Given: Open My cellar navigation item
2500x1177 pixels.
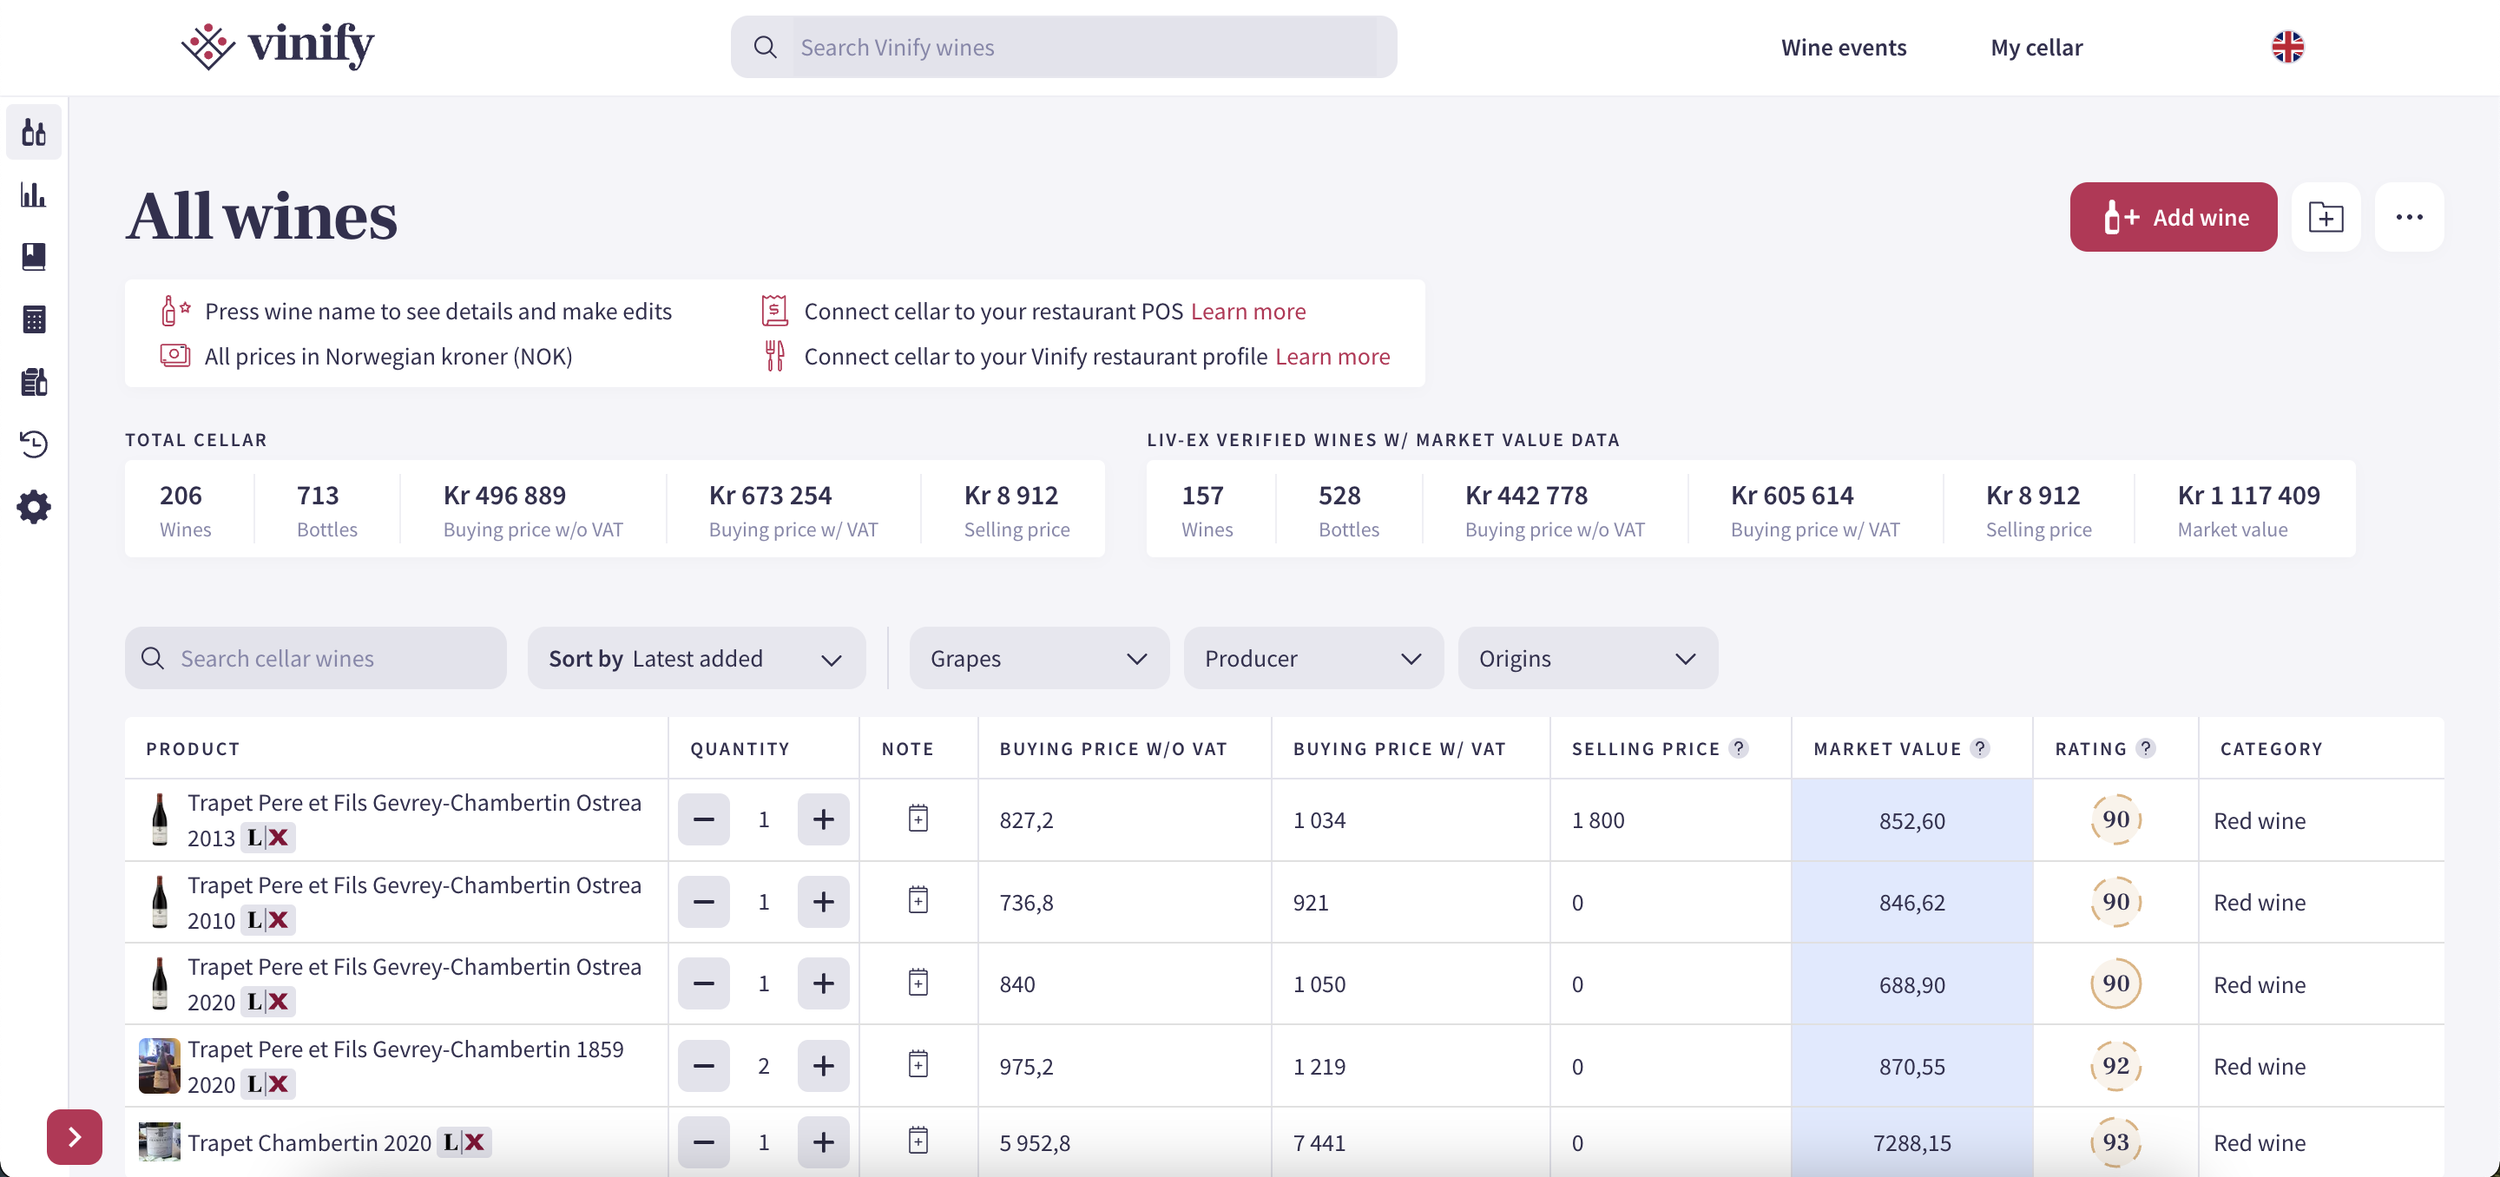Looking at the screenshot, I should tap(2036, 47).
